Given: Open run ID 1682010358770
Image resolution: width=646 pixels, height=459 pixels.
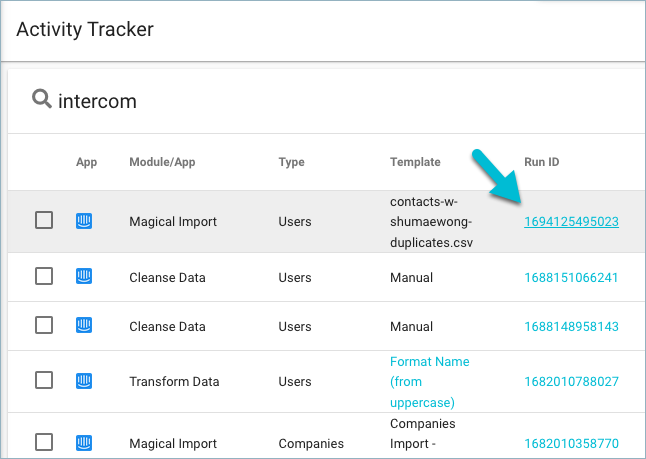Looking at the screenshot, I should 571,444.
